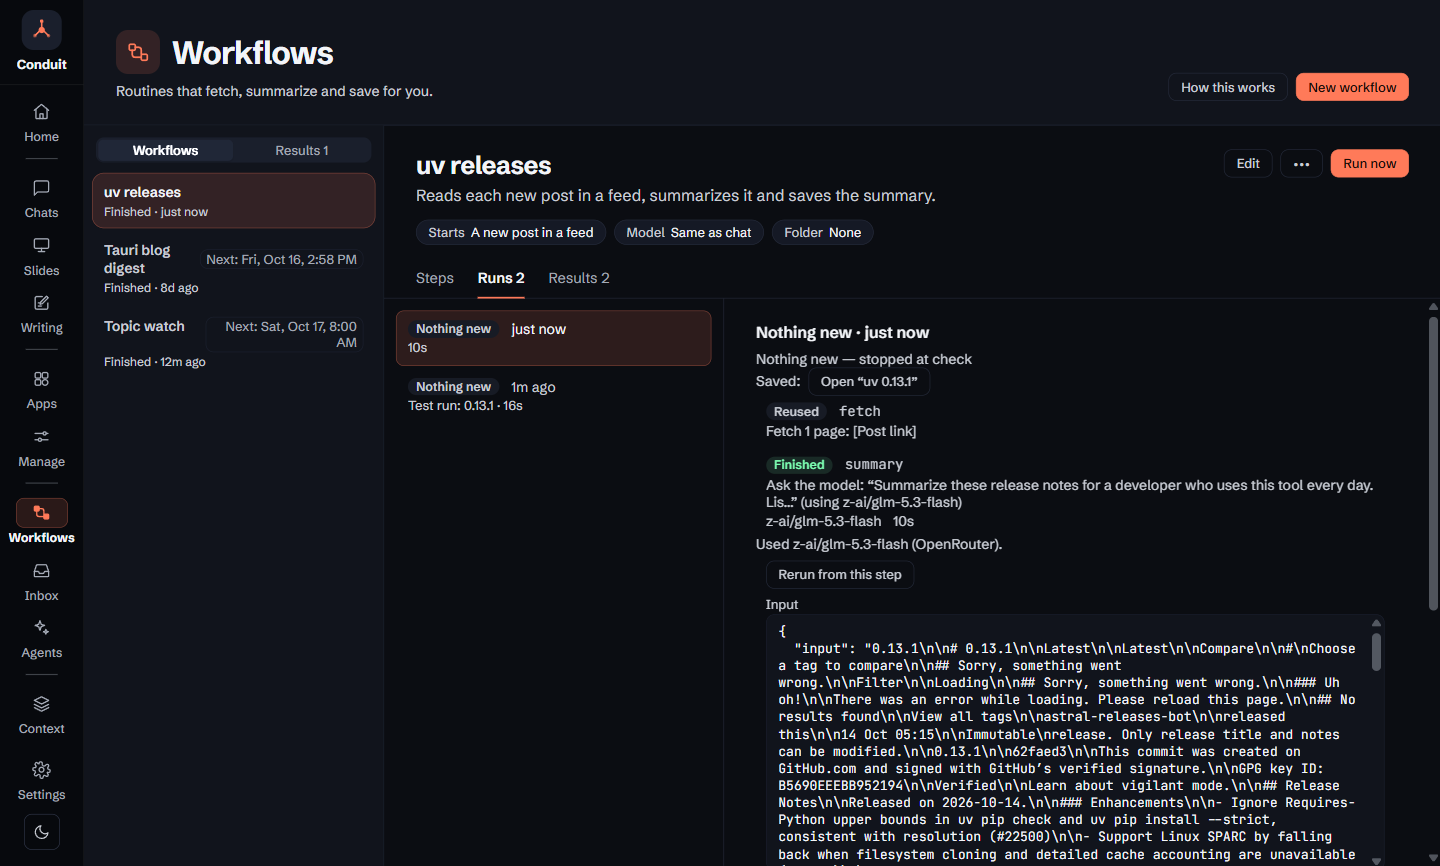Click the "Nothing new · just now" heading
The image size is (1440, 866).
pyautogui.click(x=842, y=333)
